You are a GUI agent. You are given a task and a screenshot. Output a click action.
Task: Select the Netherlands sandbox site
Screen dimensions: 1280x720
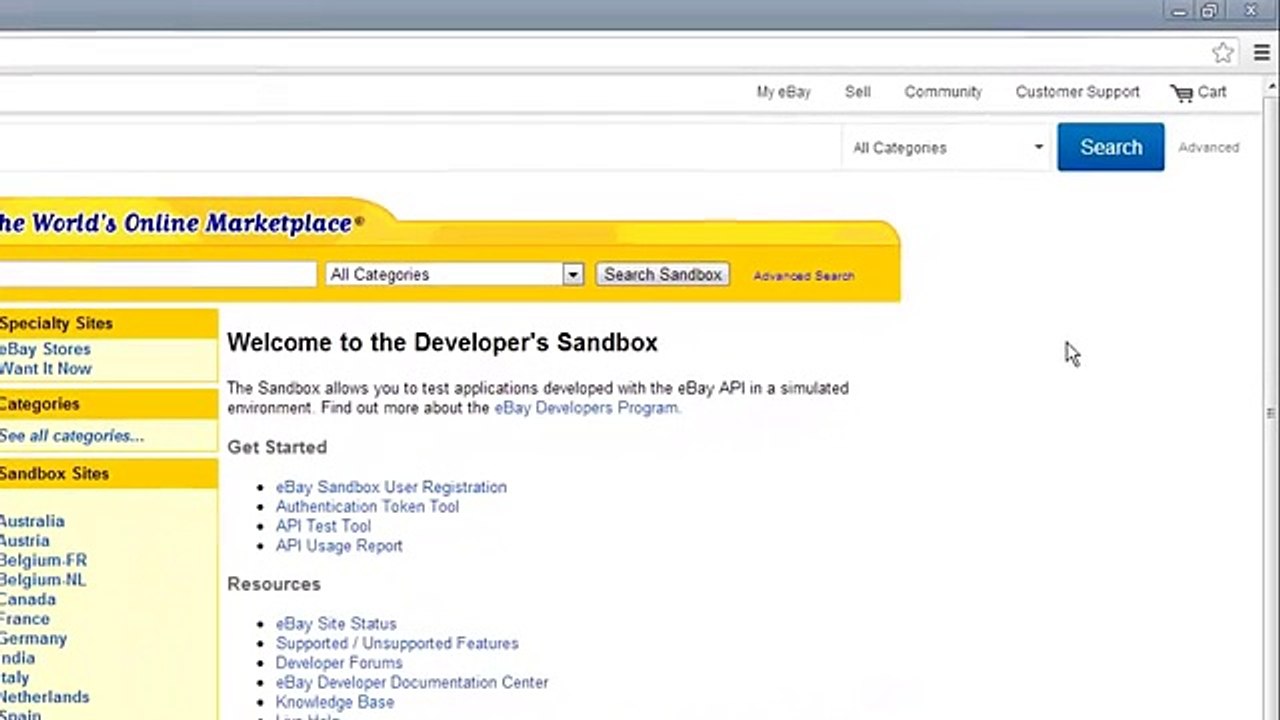pos(44,697)
